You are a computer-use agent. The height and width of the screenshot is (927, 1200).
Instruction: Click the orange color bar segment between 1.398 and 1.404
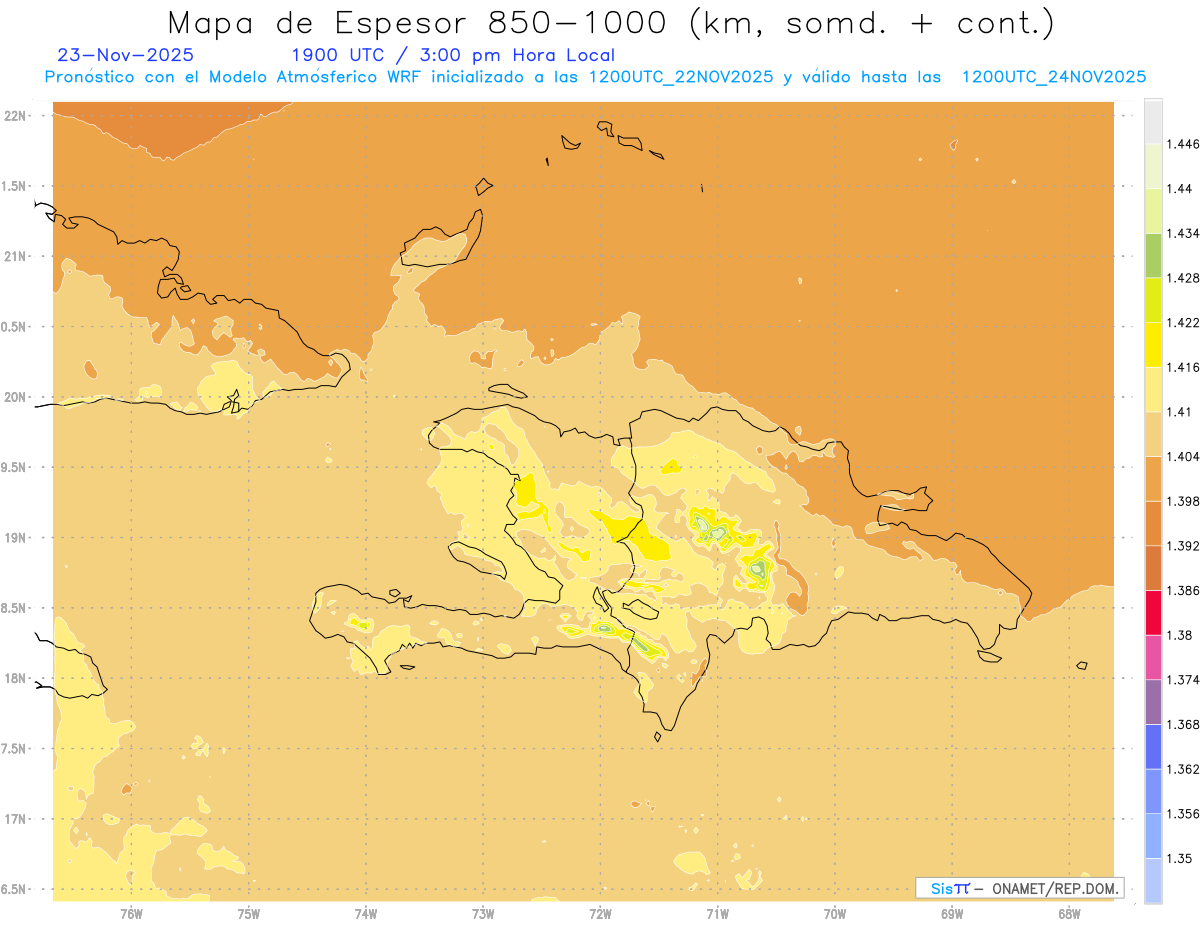coord(1153,478)
